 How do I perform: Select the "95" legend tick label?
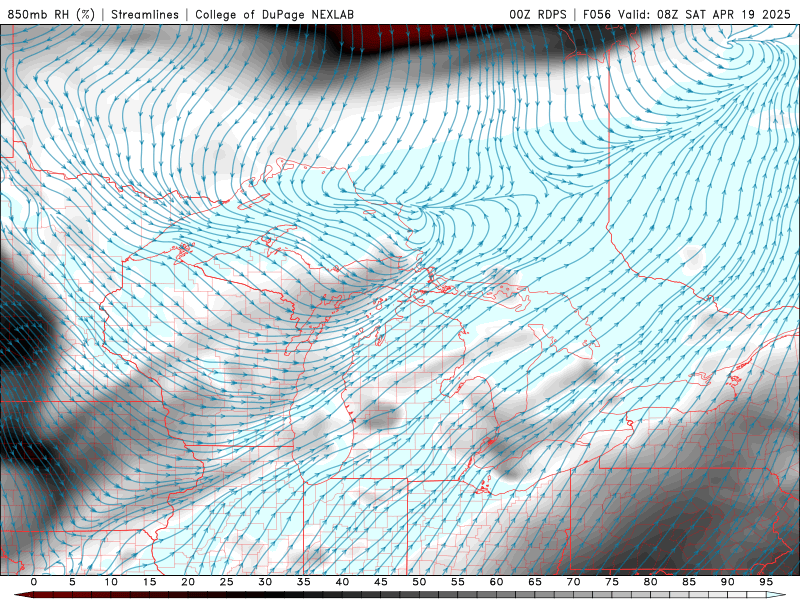[x=766, y=582]
